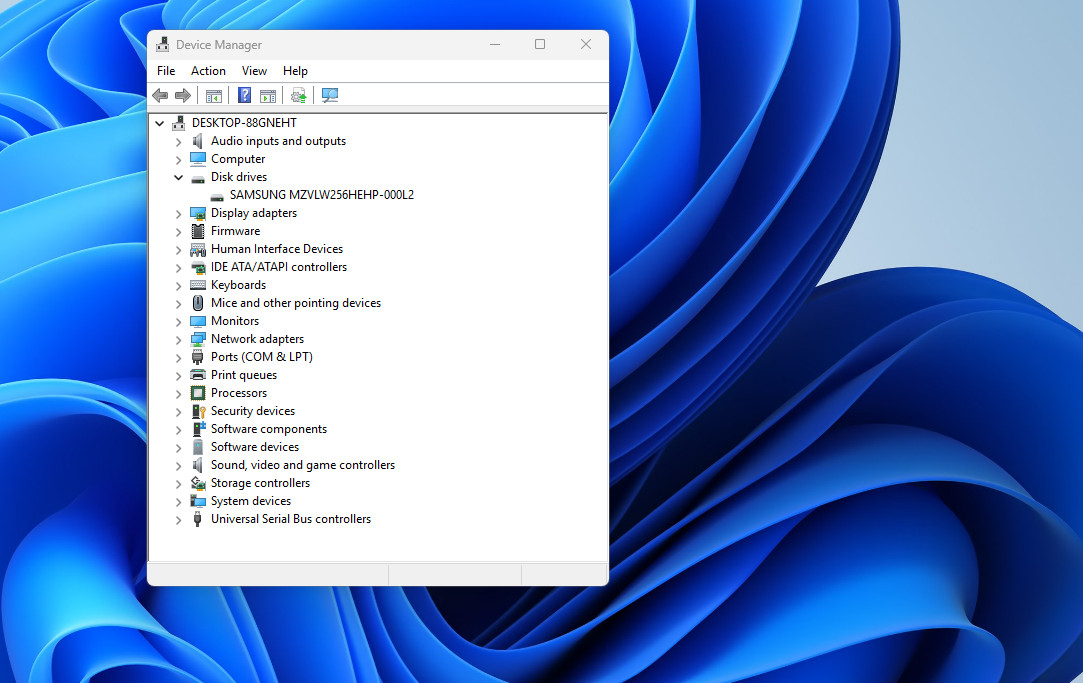
Task: Click the Forward arrow toolbar icon
Action: [x=183, y=96]
